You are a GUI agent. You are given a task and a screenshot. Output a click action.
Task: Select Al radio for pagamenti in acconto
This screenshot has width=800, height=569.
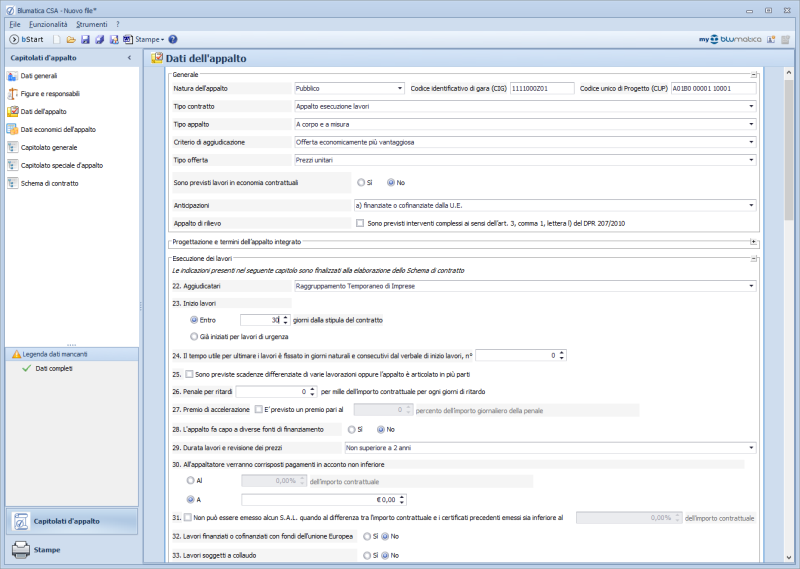tap(191, 480)
